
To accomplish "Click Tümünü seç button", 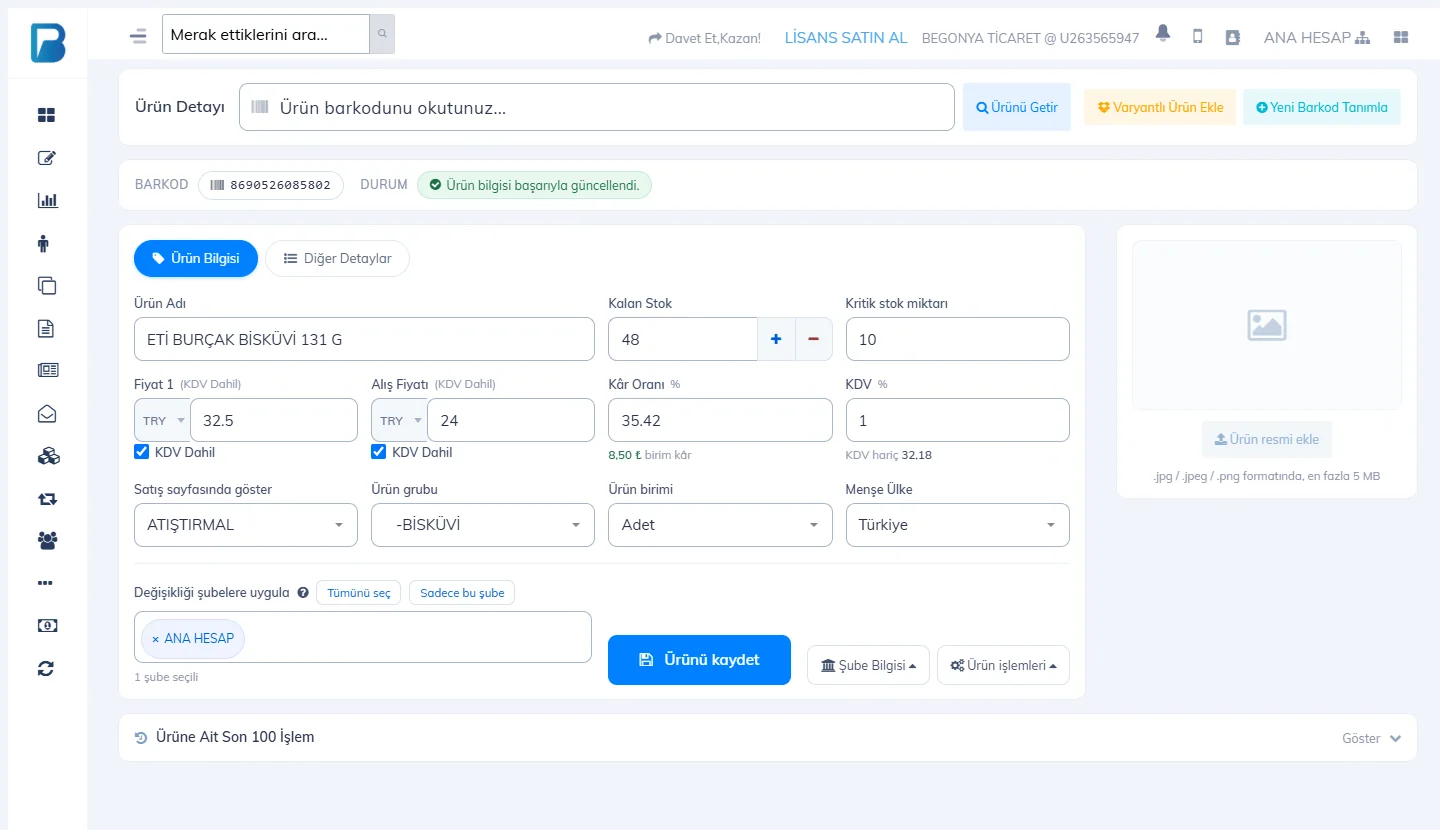I will coord(359,593).
